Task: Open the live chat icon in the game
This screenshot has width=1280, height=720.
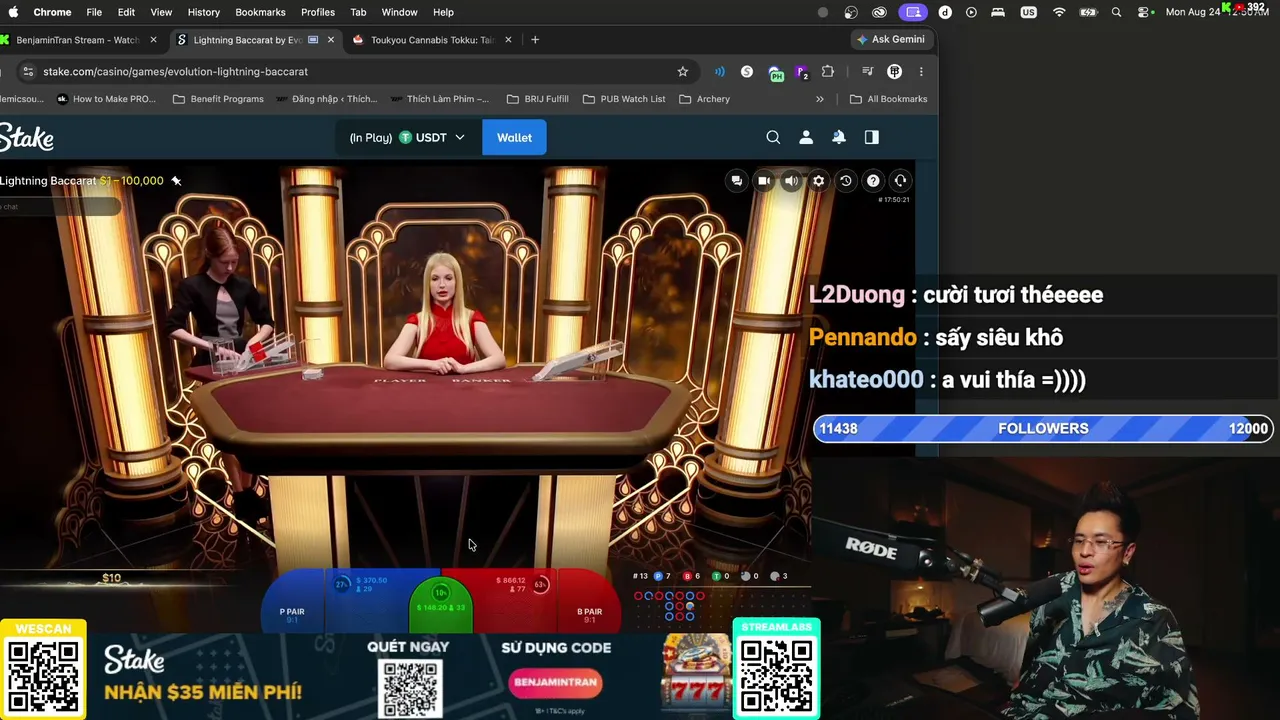Action: click(737, 181)
